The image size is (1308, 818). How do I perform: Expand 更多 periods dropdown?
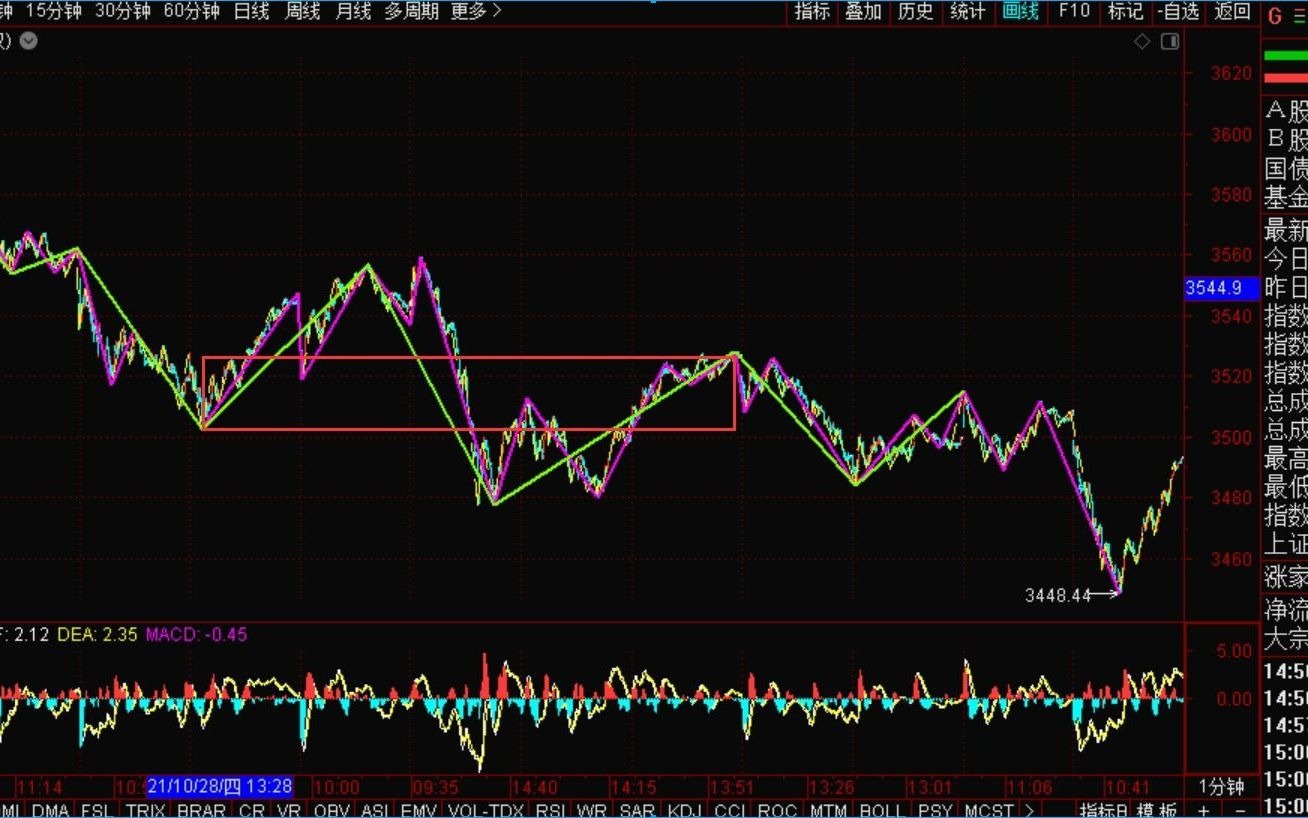[x=476, y=11]
